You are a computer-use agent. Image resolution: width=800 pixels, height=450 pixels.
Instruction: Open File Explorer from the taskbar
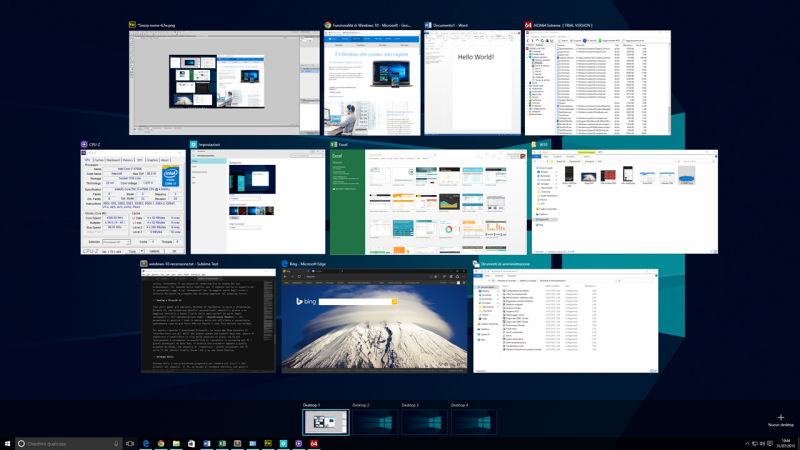pos(176,443)
